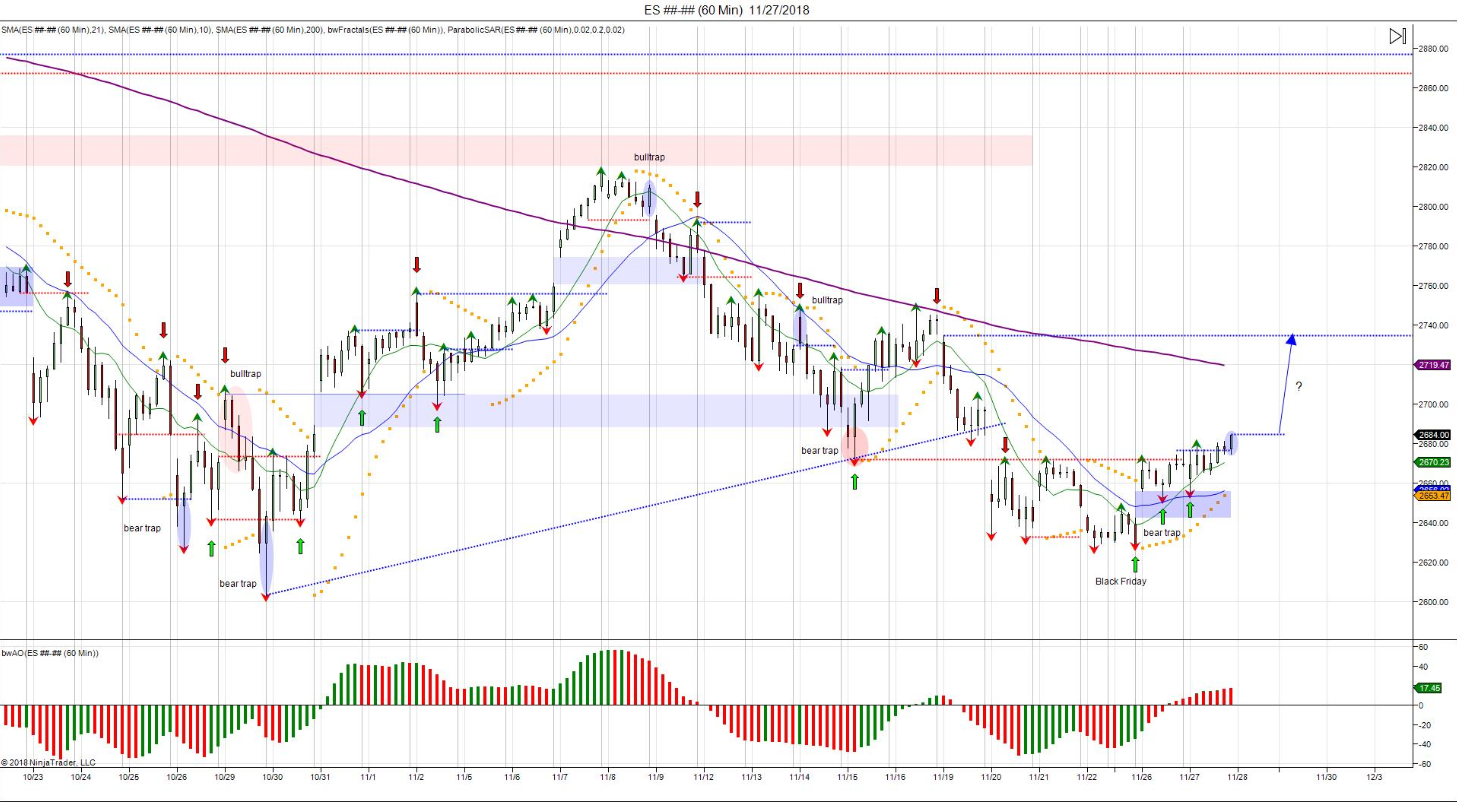Click the 60 label on the oscillator axis

click(x=1425, y=648)
